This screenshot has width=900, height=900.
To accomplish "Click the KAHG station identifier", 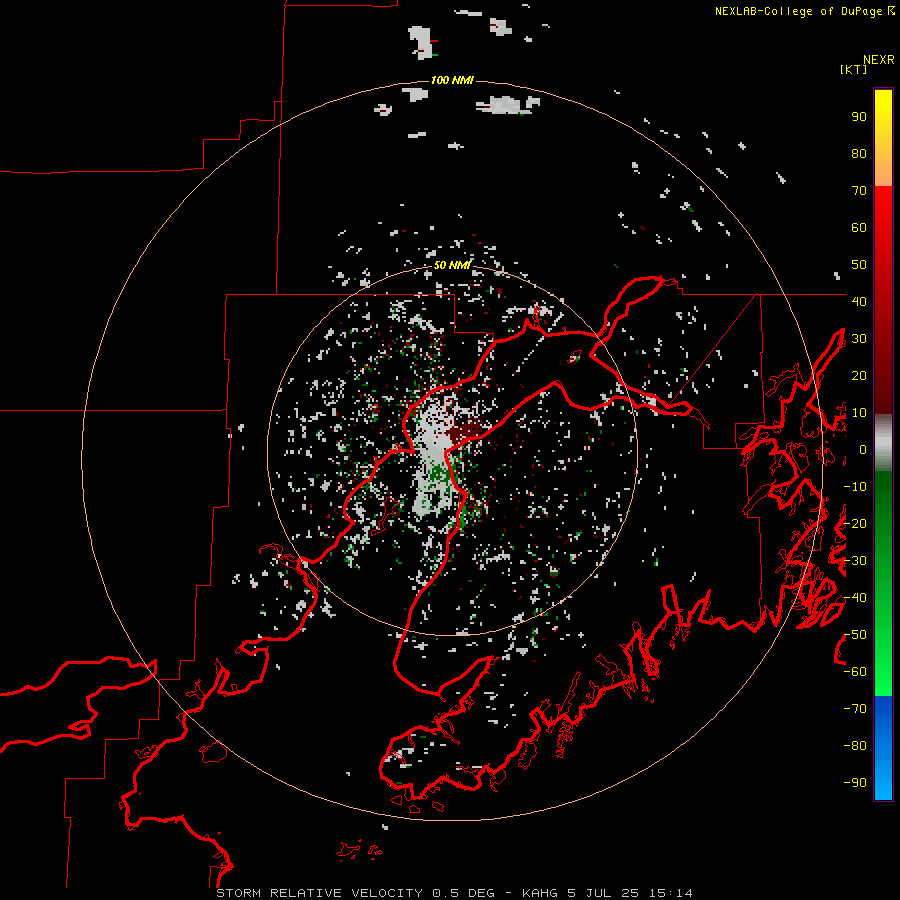I will [x=540, y=893].
